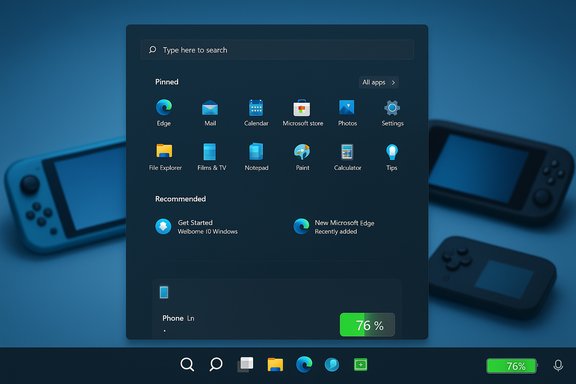
Task: Open File Explorer from the taskbar
Action: (x=275, y=365)
